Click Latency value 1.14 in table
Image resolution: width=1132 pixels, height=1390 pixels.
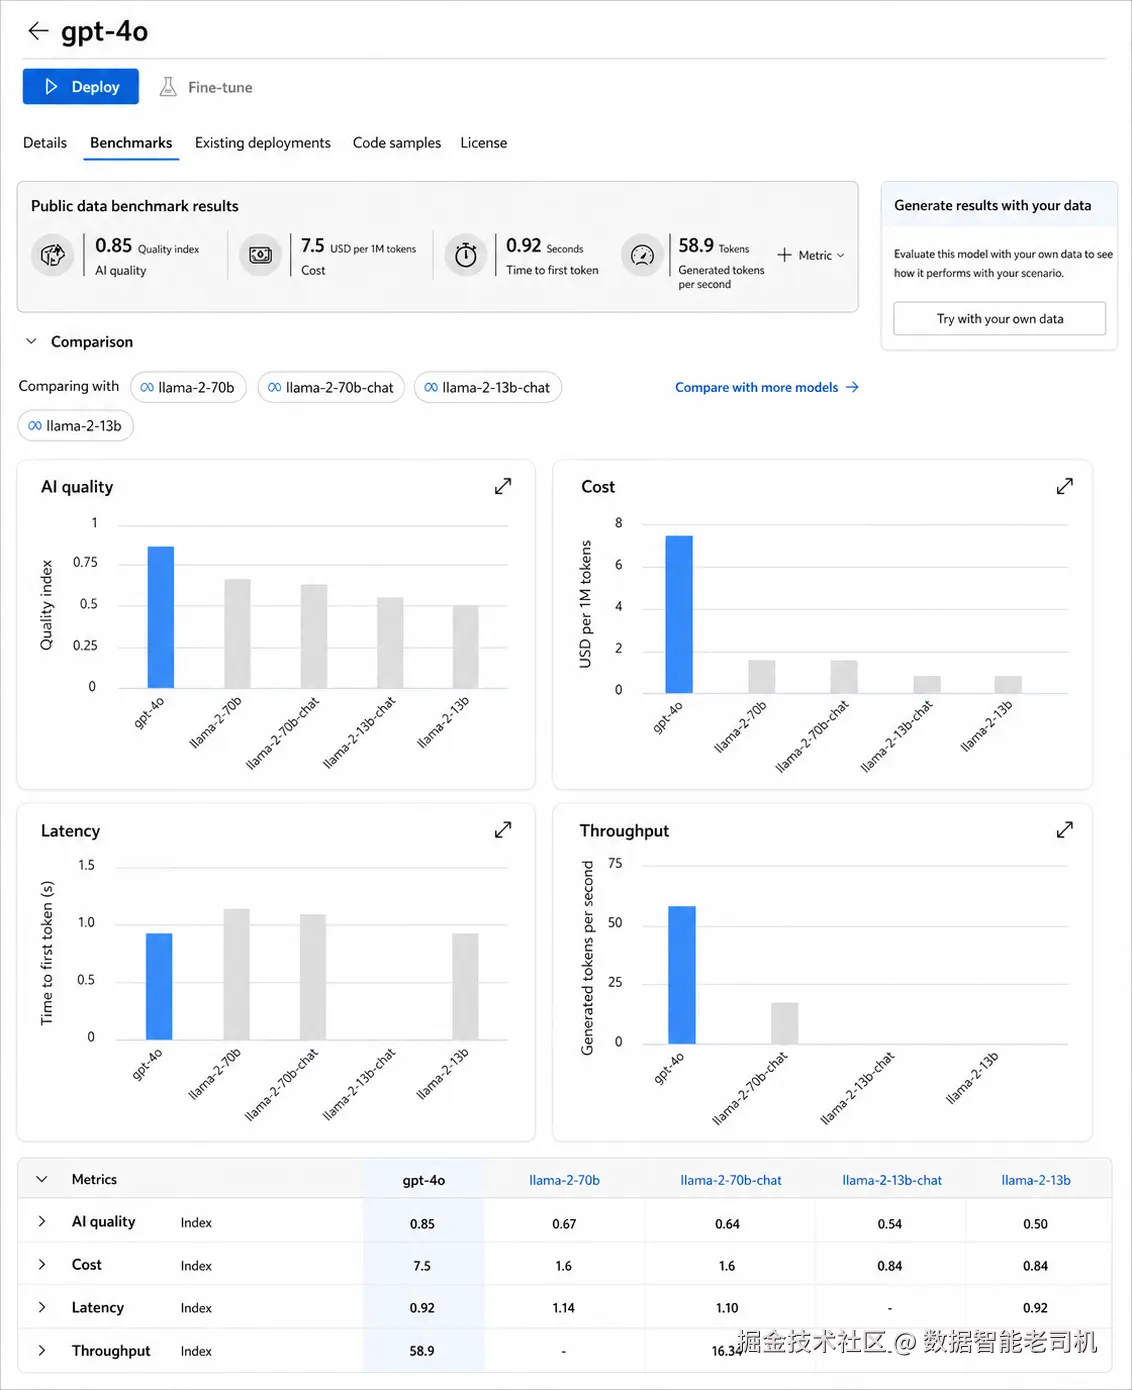click(x=564, y=1308)
